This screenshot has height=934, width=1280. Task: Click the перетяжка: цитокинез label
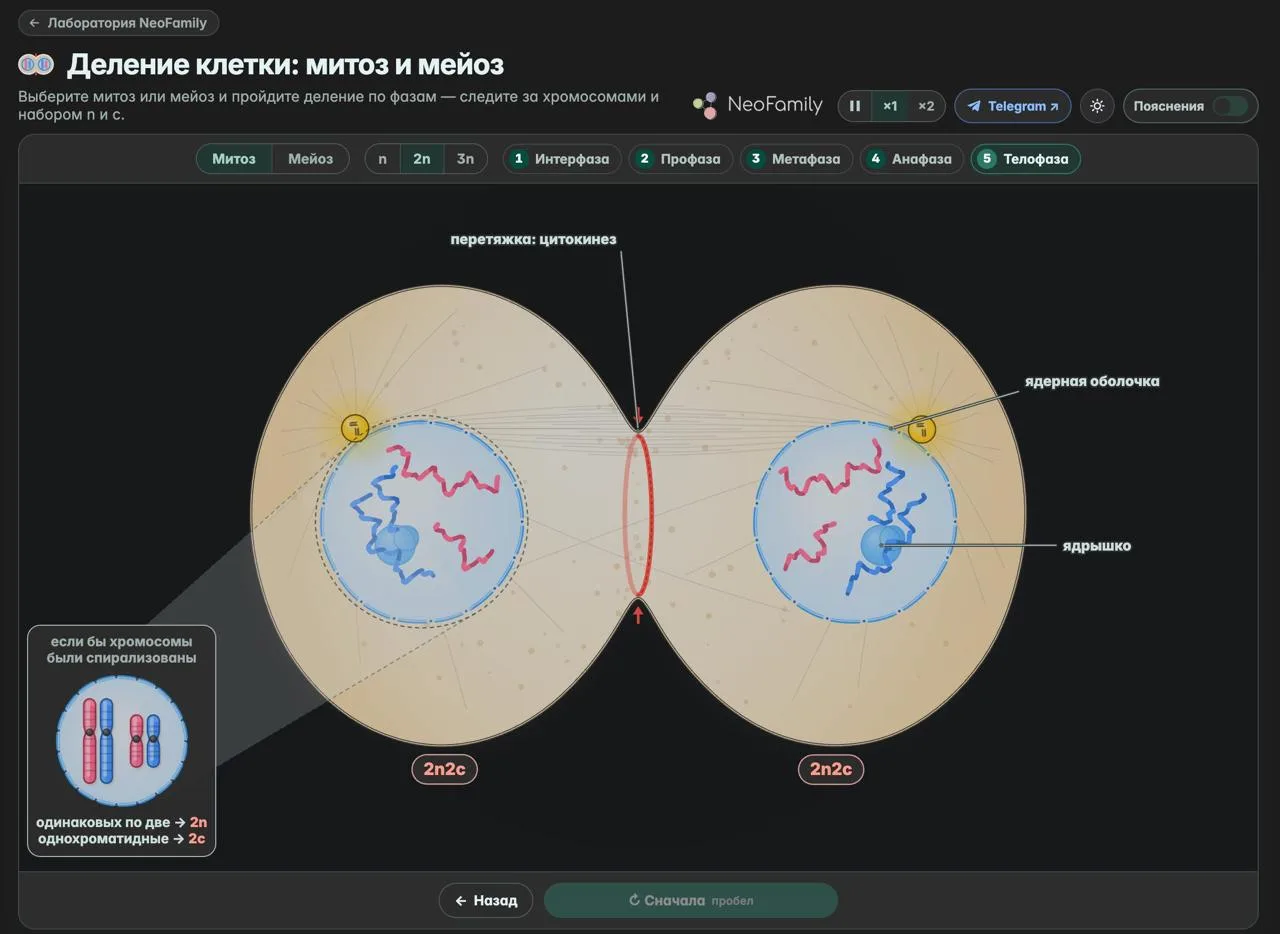[x=533, y=240]
